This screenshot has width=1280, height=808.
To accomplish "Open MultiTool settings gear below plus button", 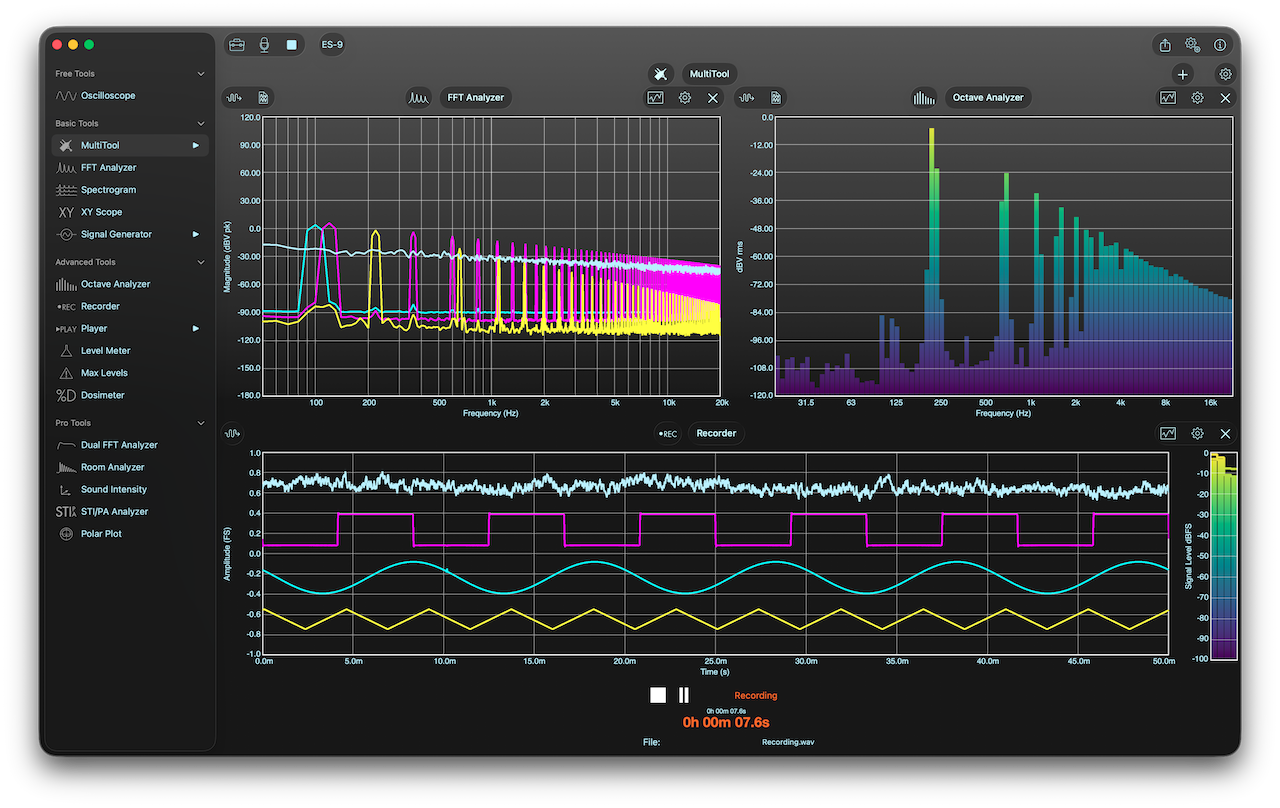I will pos(1225,74).
